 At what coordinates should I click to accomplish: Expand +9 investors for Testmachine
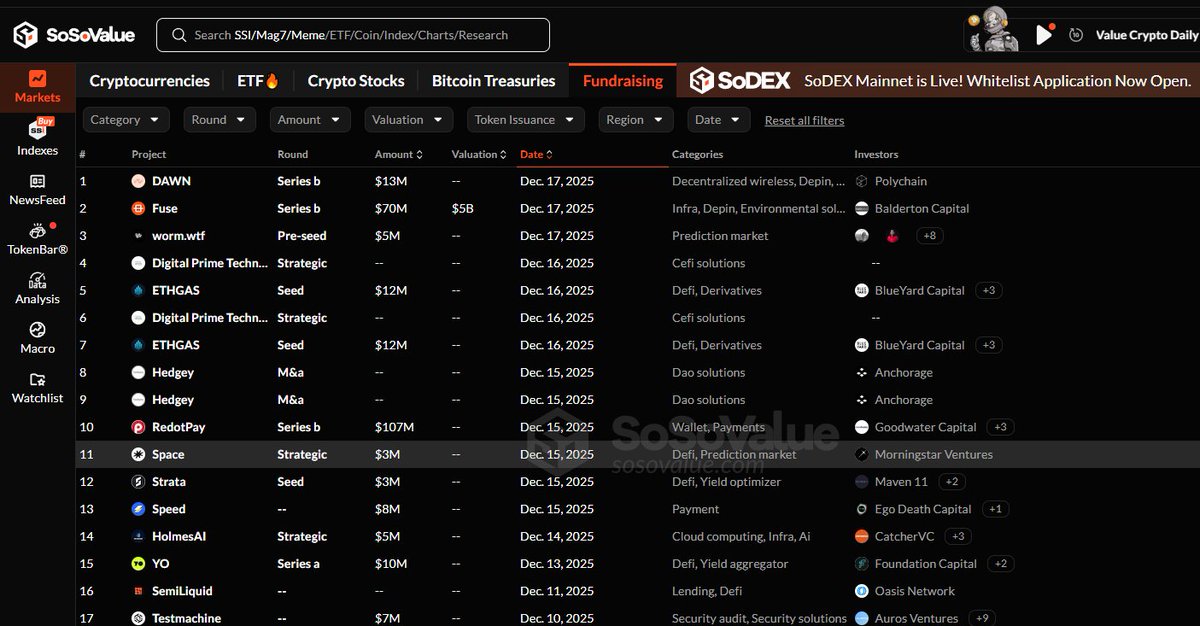click(x=982, y=618)
